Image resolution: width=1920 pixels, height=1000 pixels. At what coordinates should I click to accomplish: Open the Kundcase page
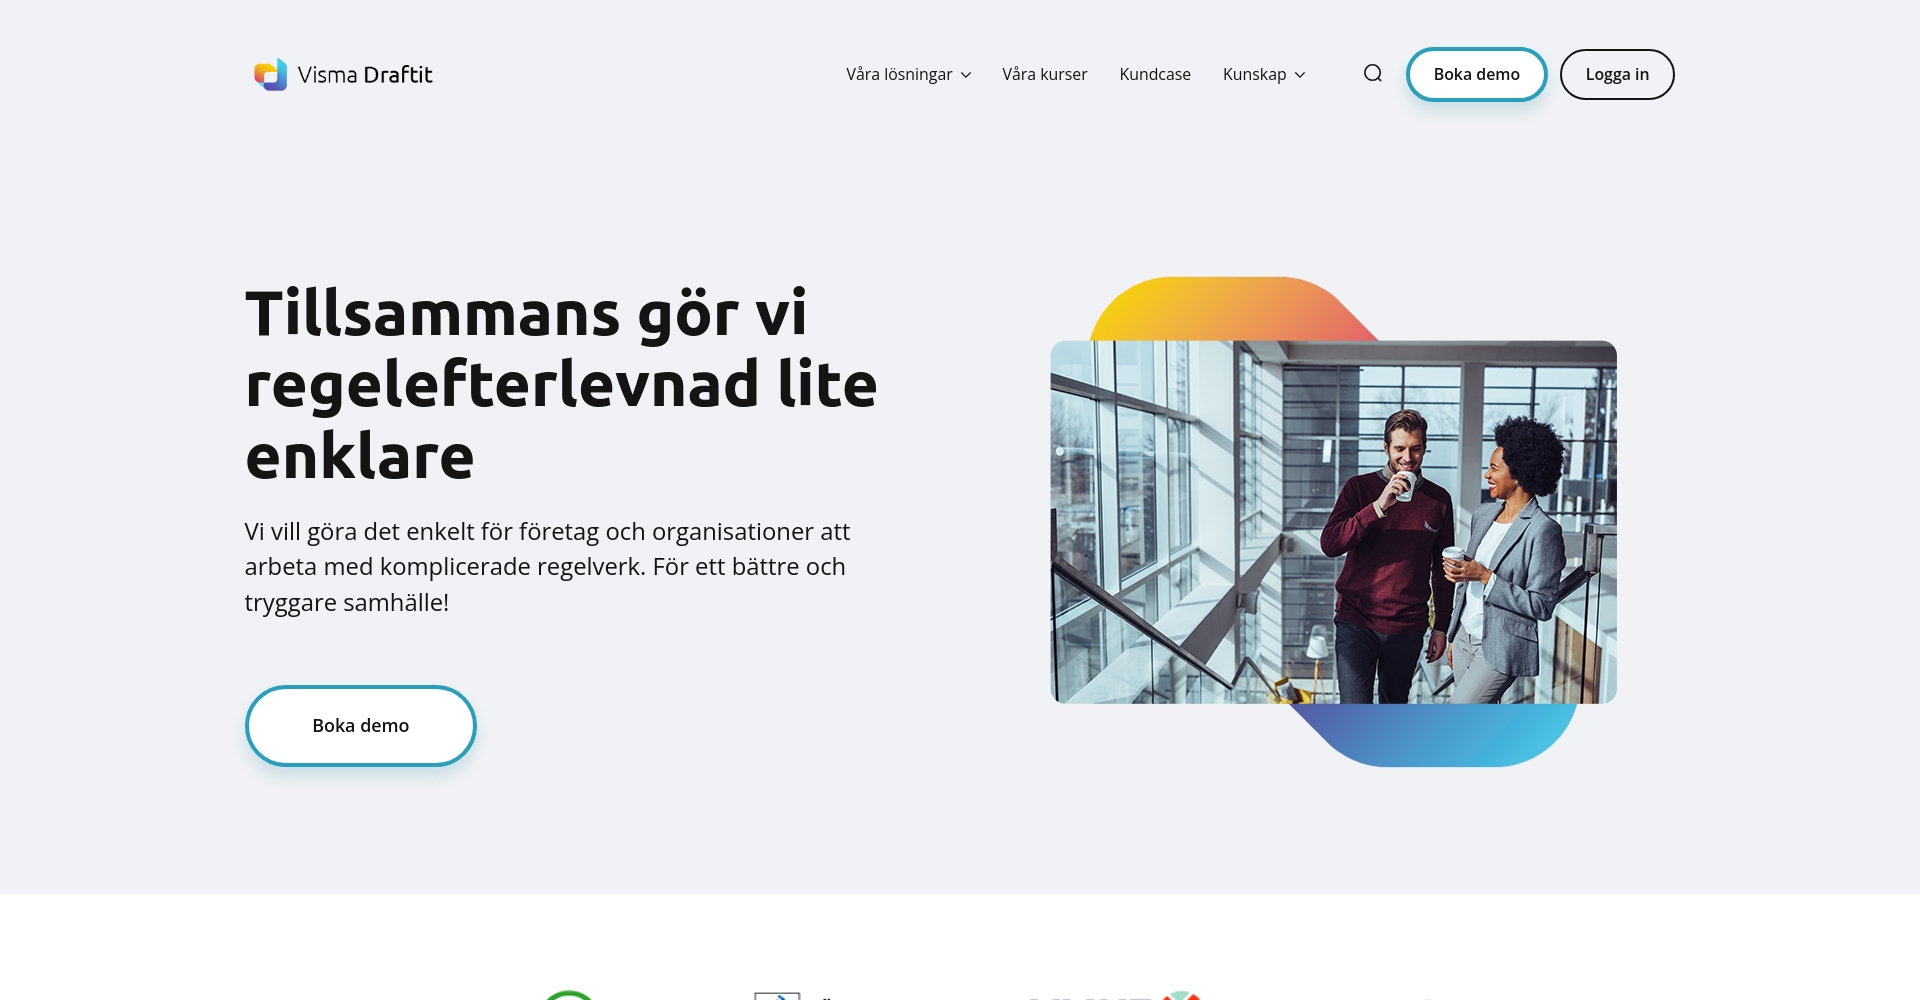pyautogui.click(x=1155, y=74)
